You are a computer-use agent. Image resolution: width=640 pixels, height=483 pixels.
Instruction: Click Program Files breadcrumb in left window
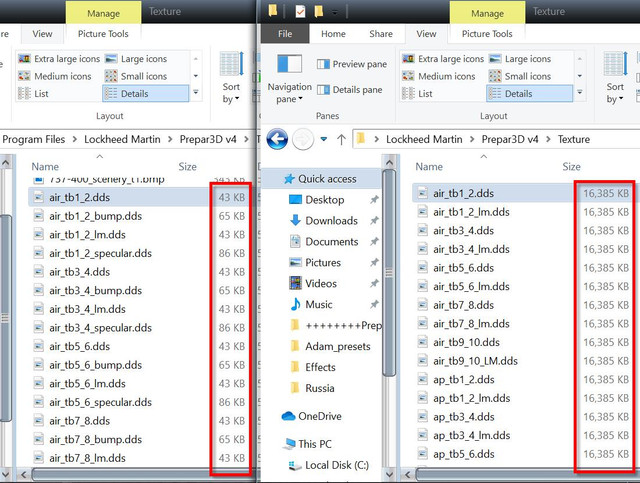[33, 140]
